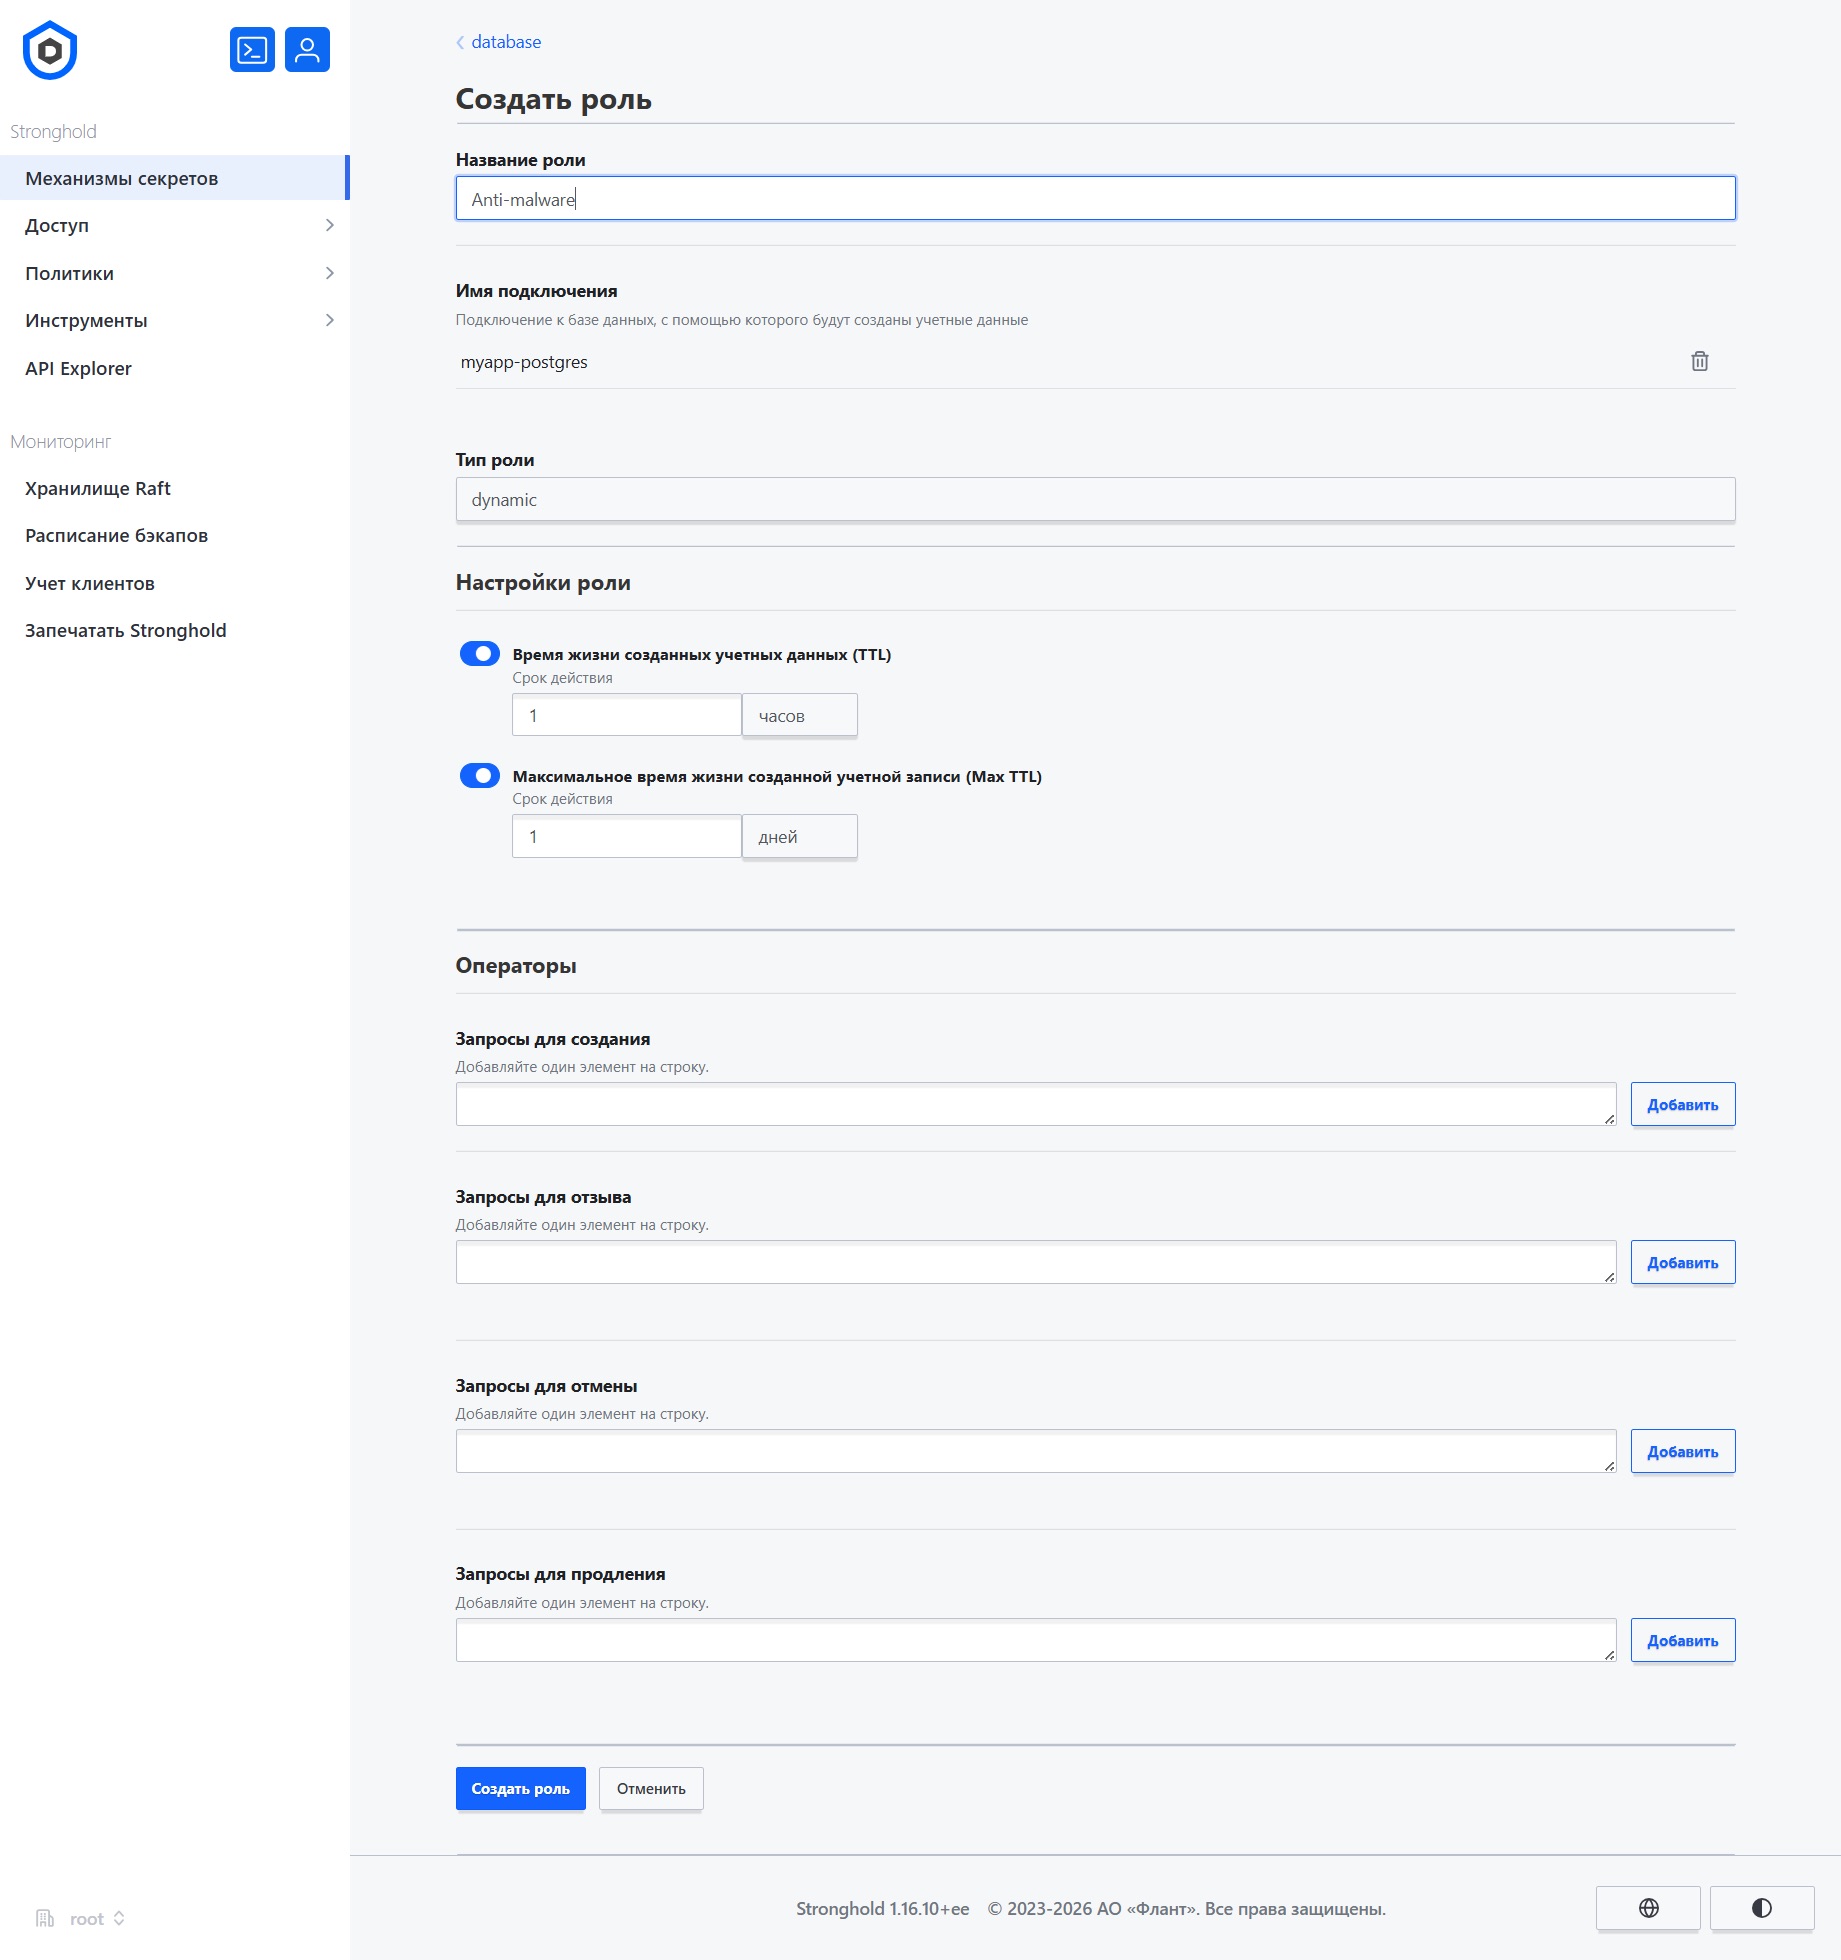This screenshot has height=1960, width=1841.
Task: Click the Создать роль button
Action: (x=520, y=1788)
